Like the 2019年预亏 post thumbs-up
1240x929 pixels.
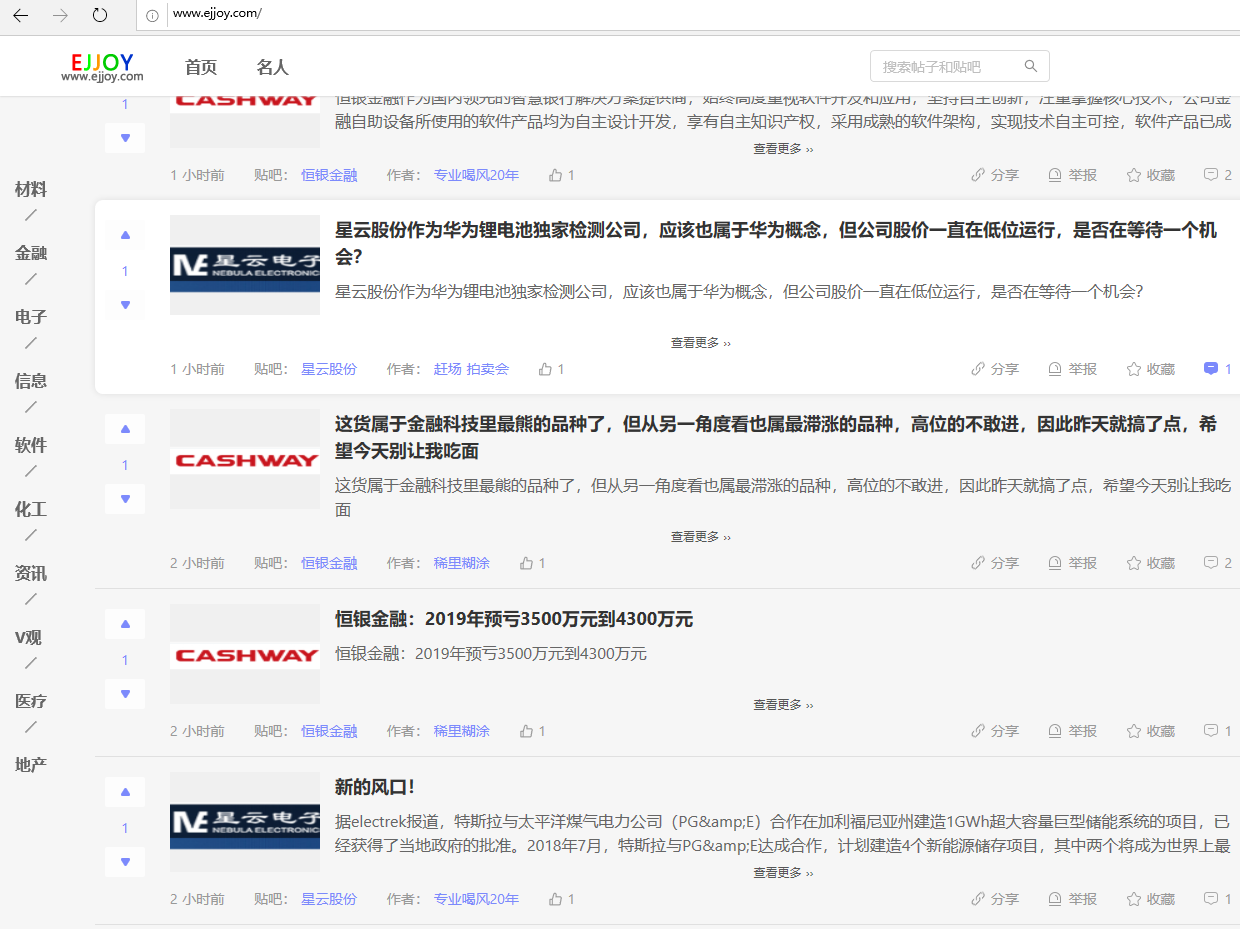pos(532,731)
